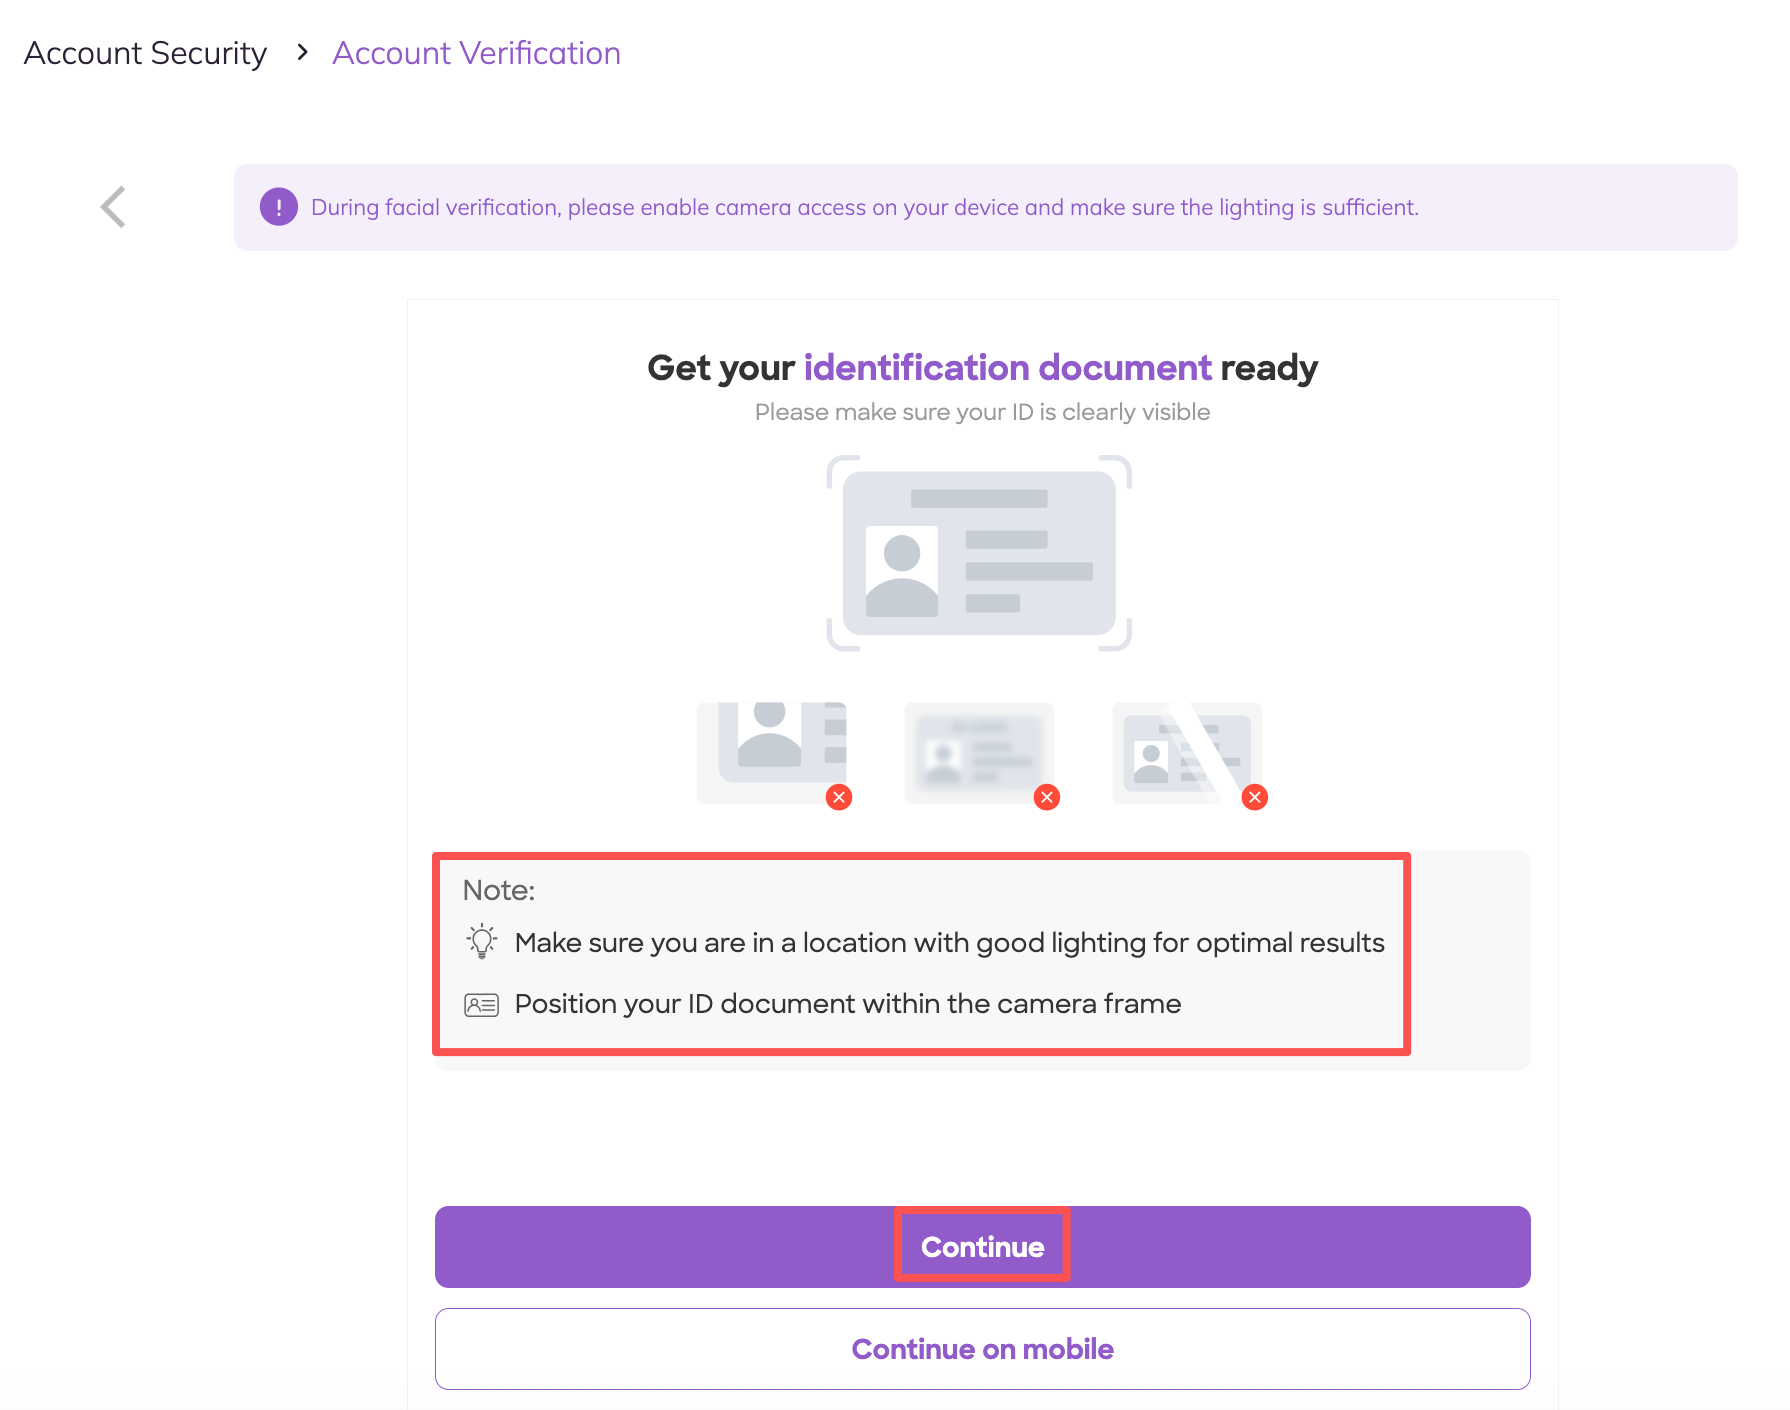Click the red X on the blurry ID example

[x=1047, y=797]
